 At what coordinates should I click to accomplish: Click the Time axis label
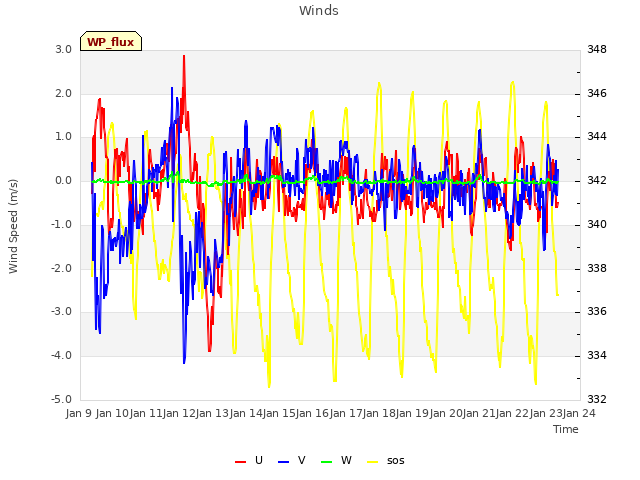(566, 429)
